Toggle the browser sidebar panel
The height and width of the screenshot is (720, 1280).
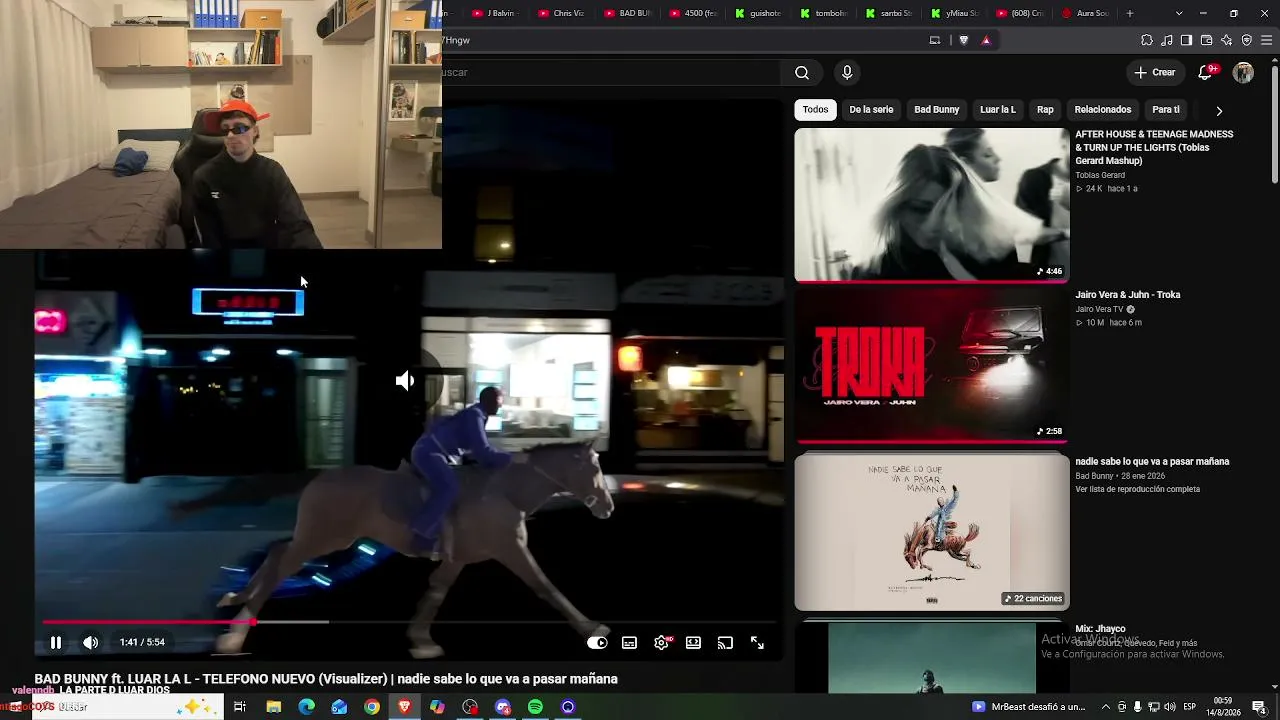(x=1186, y=40)
